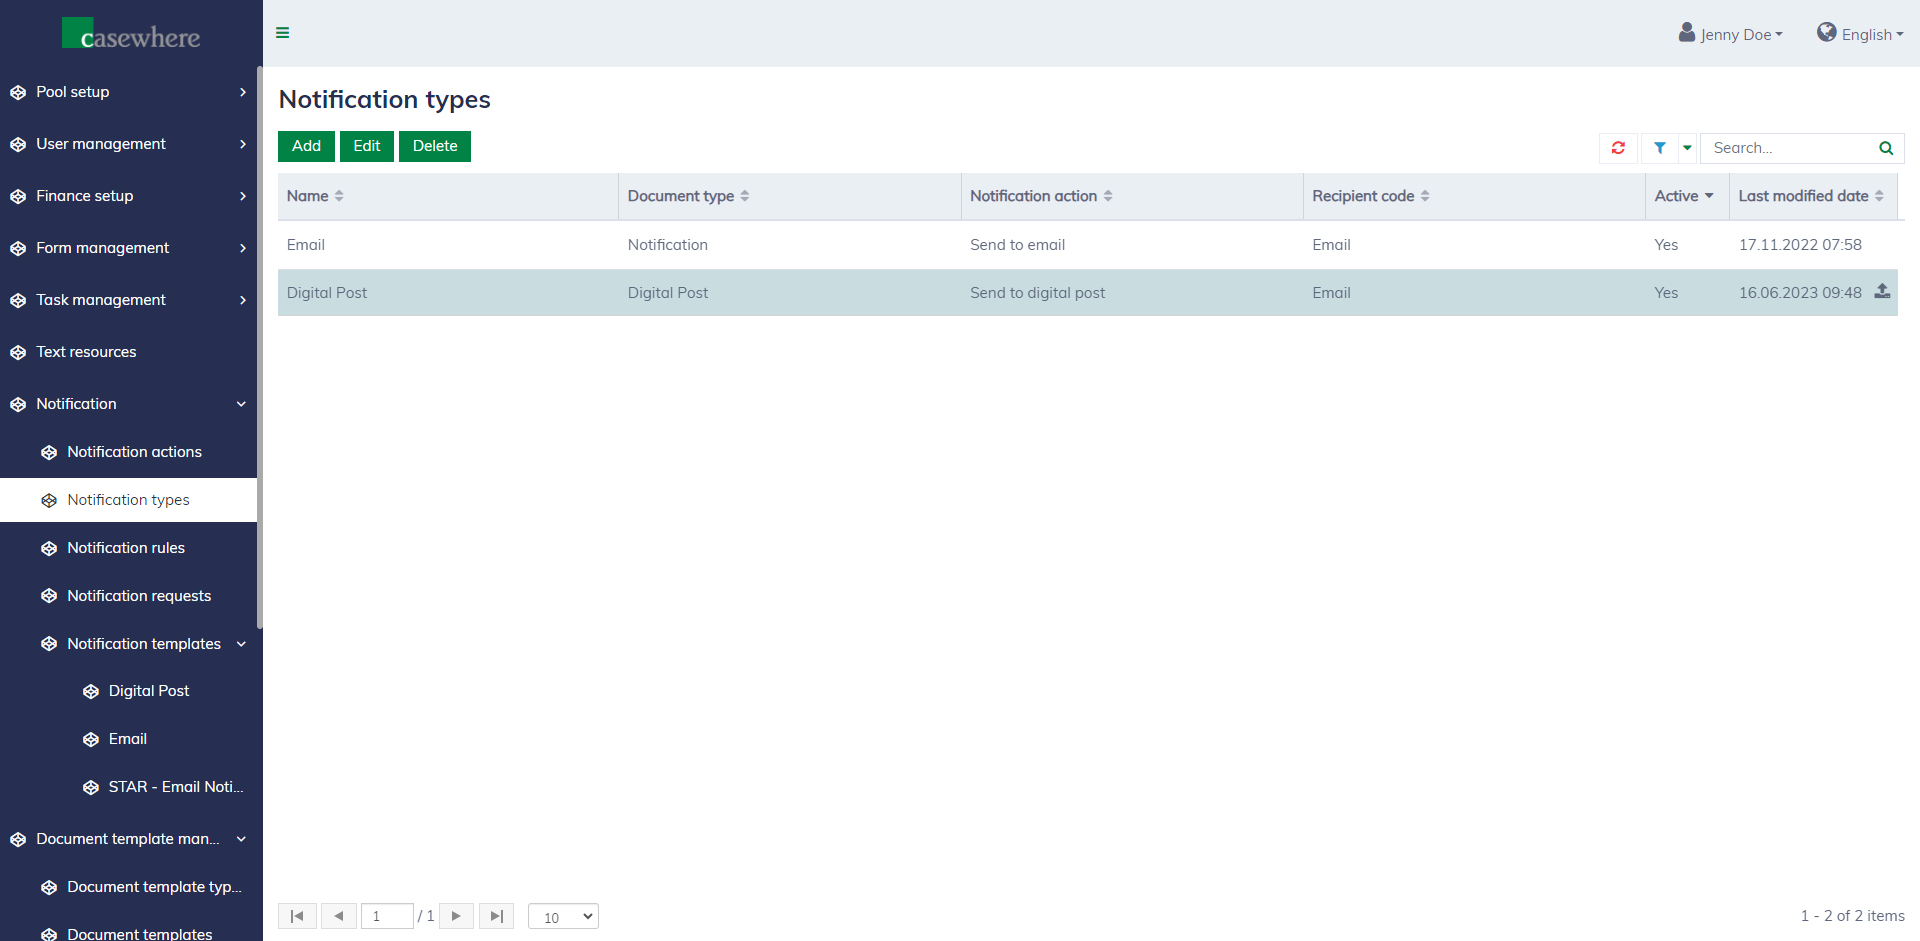The width and height of the screenshot is (1920, 941).
Task: Open the filter options dropdown arrow
Action: click(1687, 148)
